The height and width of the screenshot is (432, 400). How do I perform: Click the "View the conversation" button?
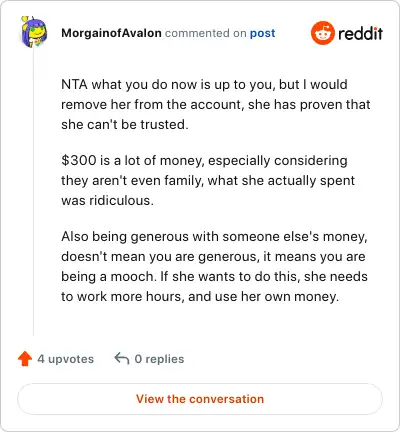(200, 399)
